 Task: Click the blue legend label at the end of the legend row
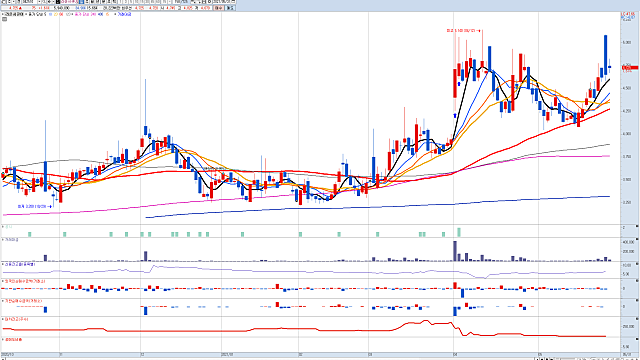coord(124,14)
